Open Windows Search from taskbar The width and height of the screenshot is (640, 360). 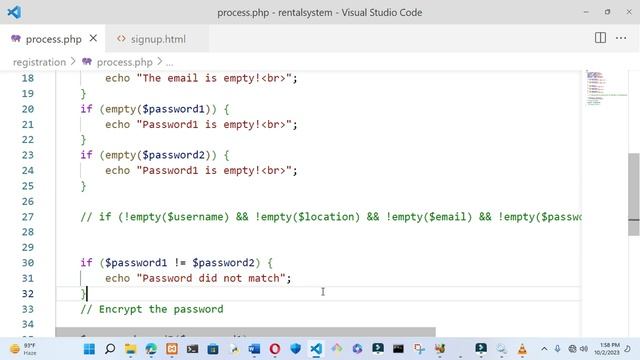110,349
